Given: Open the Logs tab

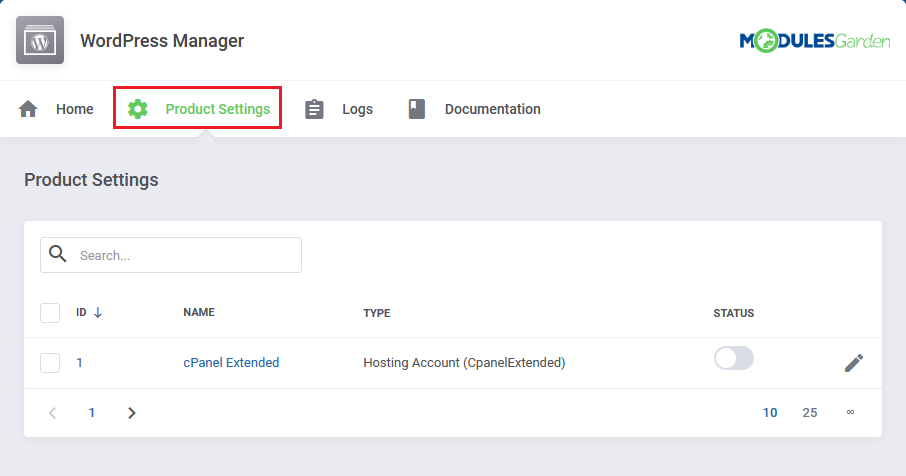Looking at the screenshot, I should click(339, 109).
